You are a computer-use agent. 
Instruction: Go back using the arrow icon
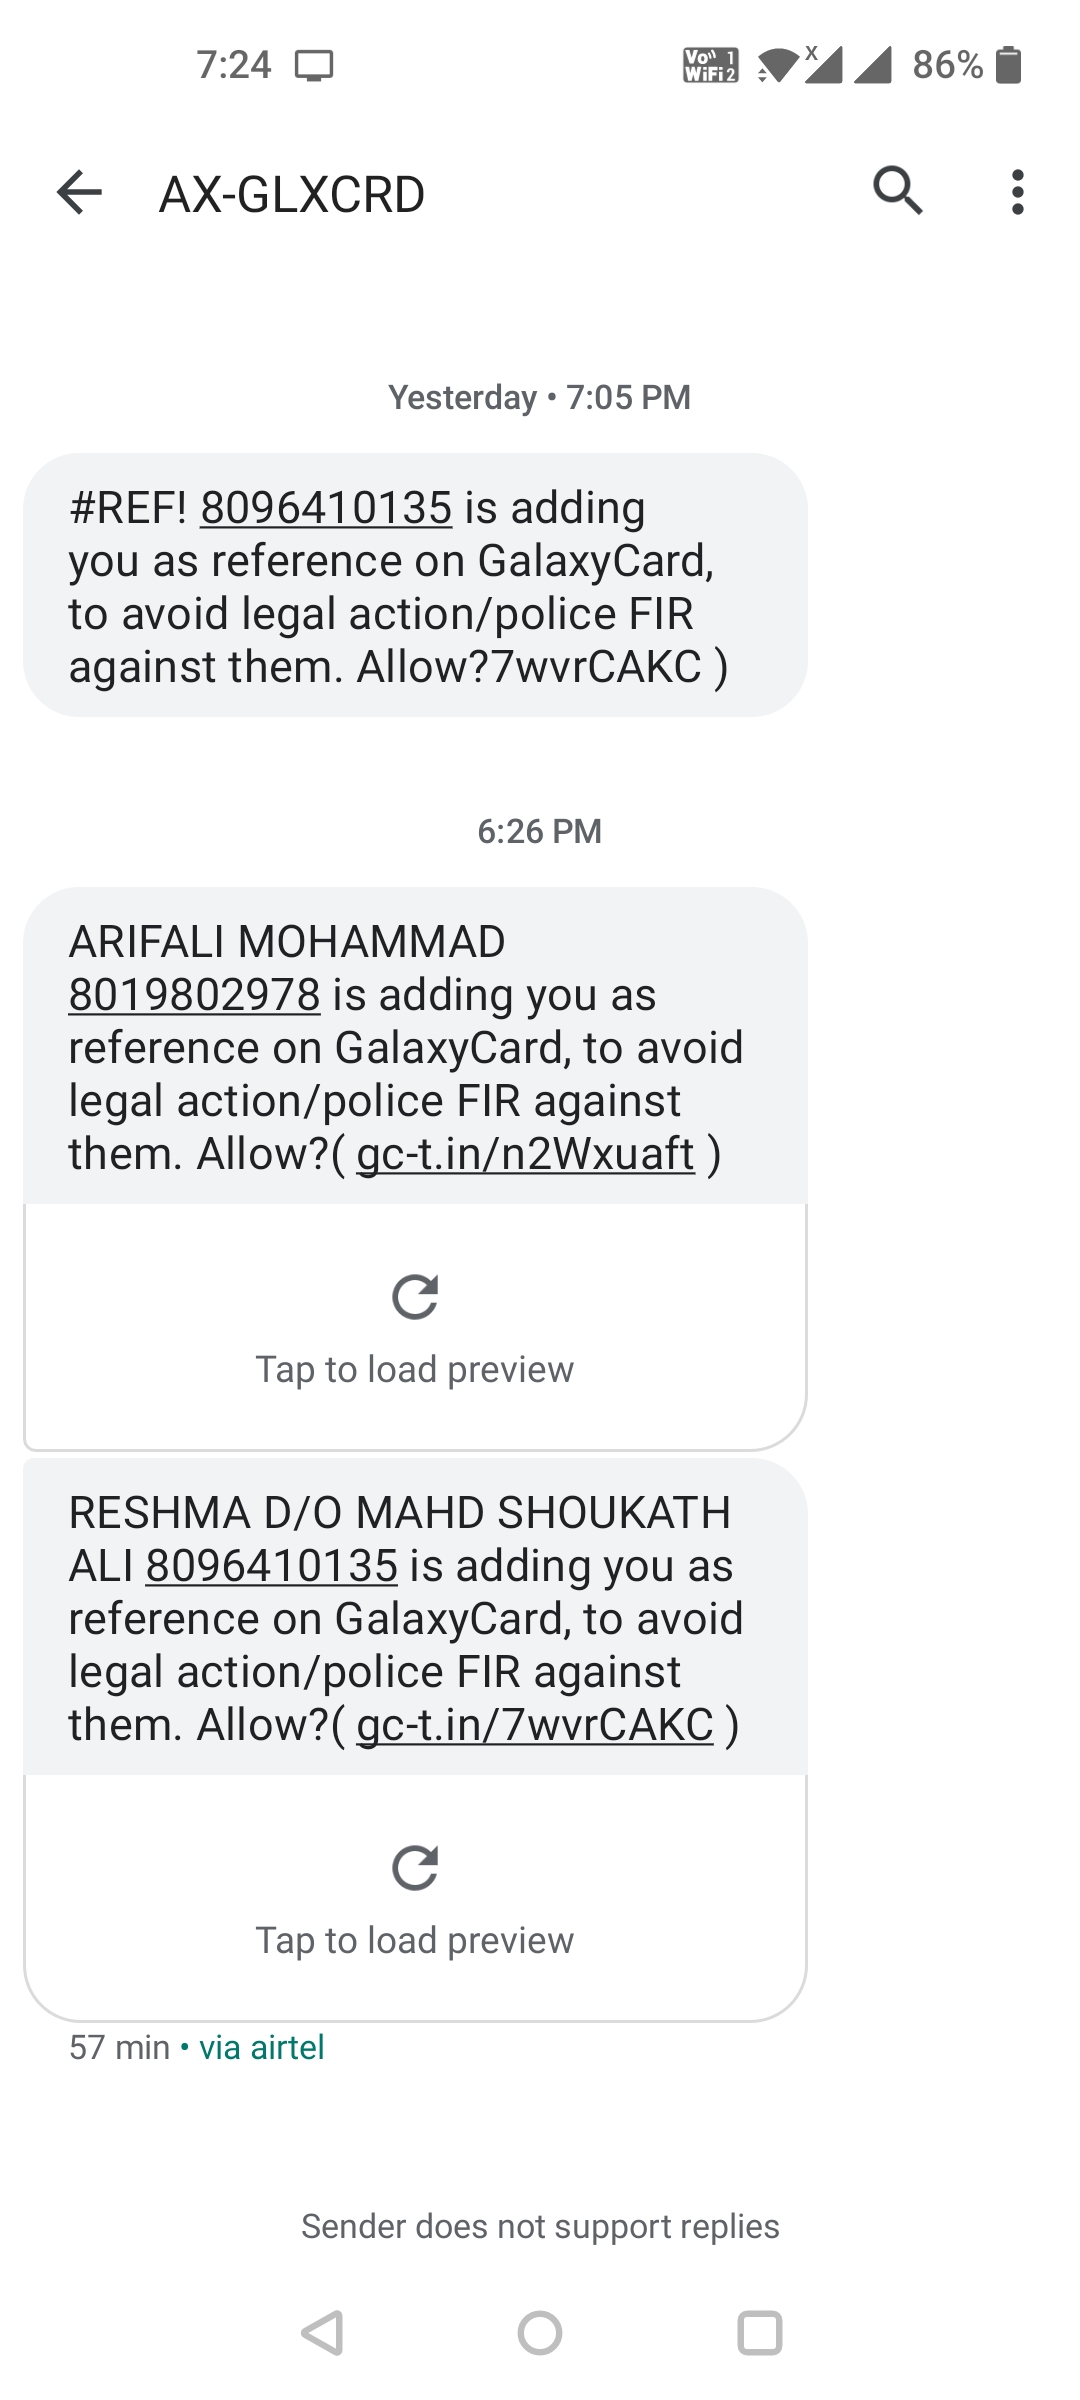pyautogui.click(x=80, y=192)
